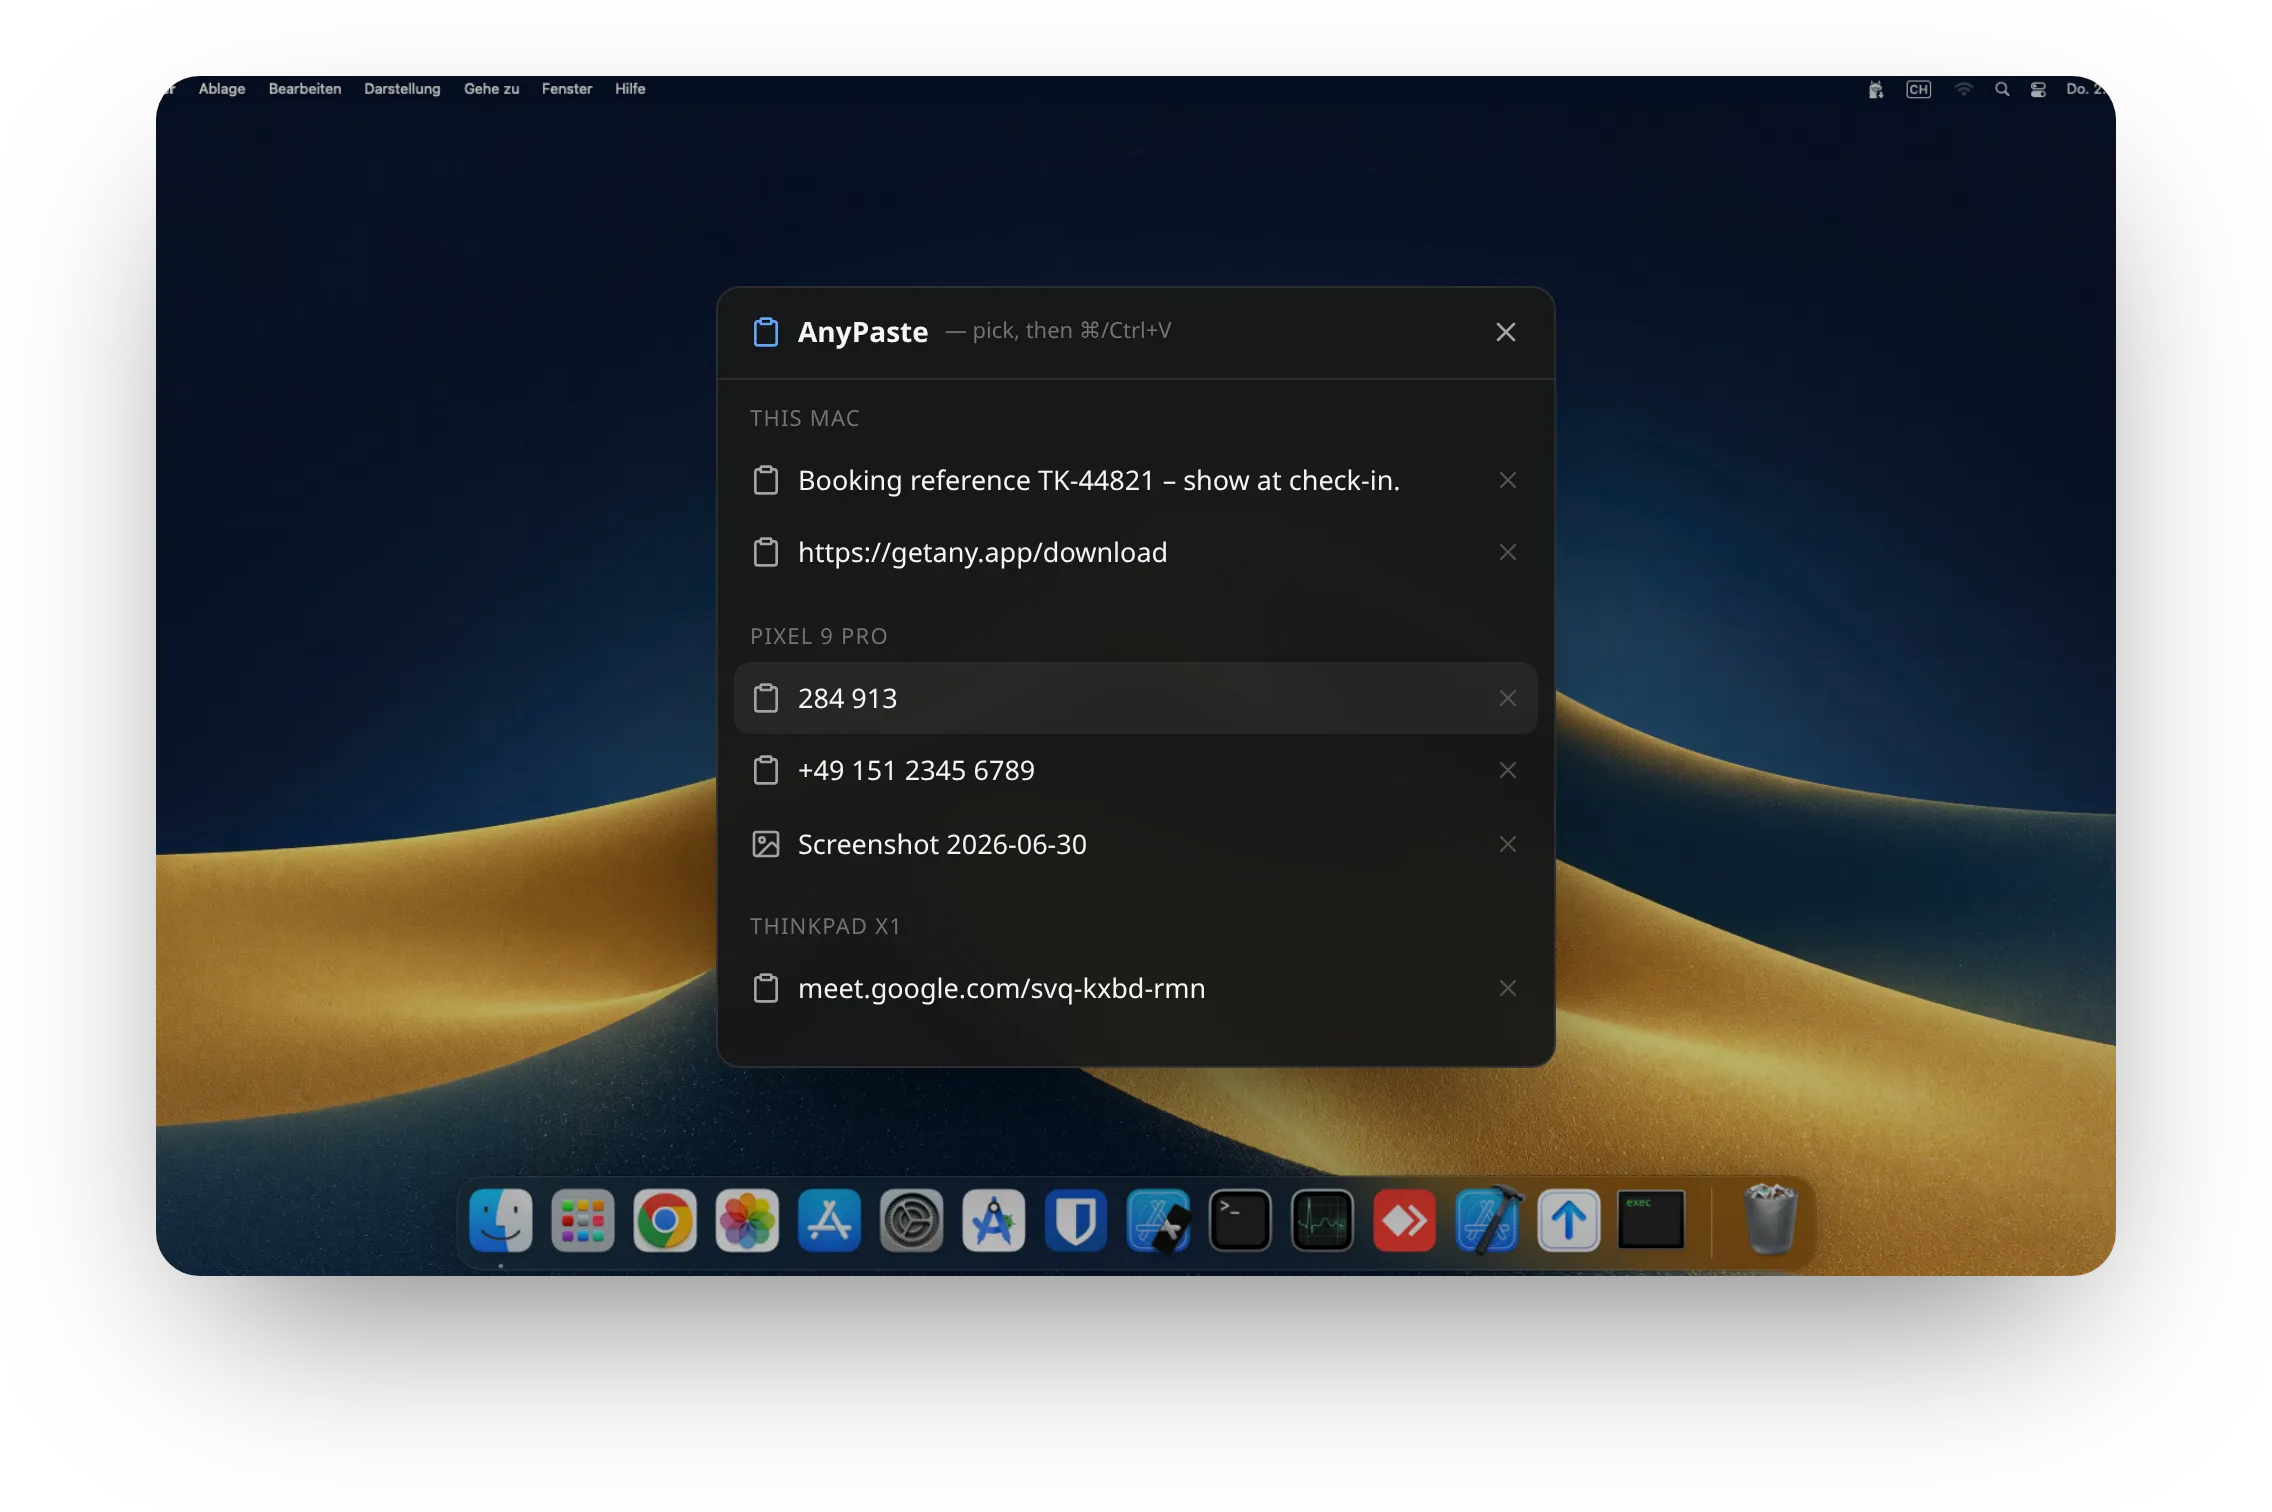Screen dimensions: 2272x1512
Task: Delete the meet.google.com entry with its X
Action: point(1508,988)
